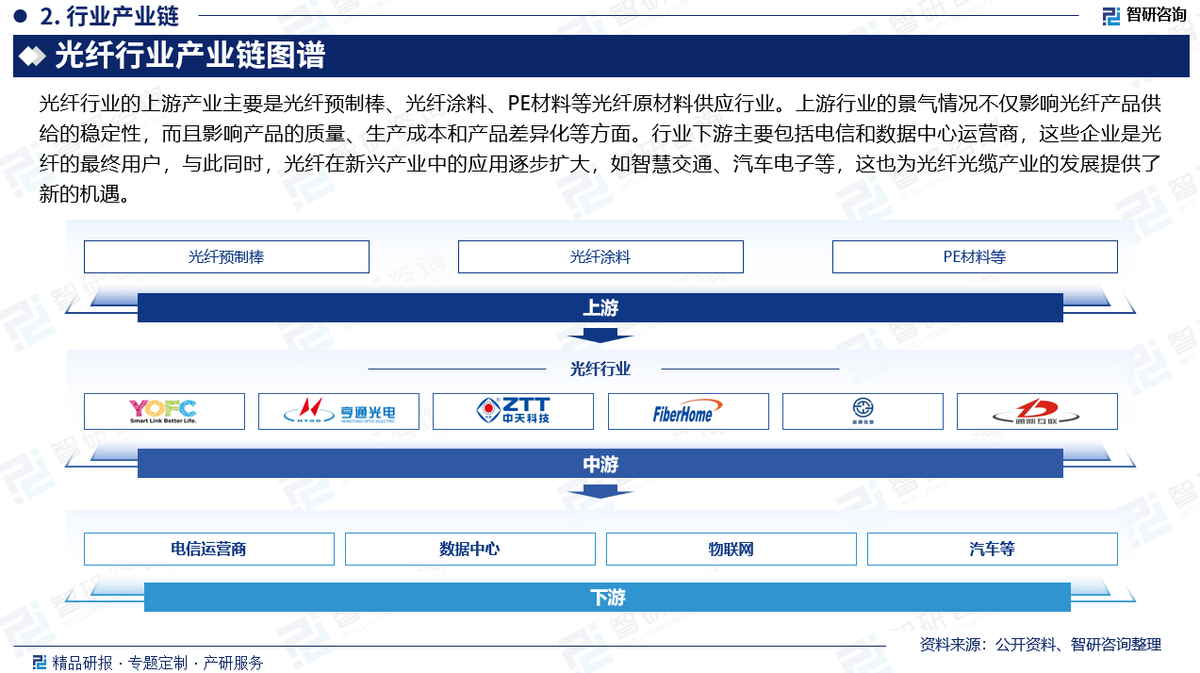Click the 电信运营商 box
Viewport: 1200px width, 673px height.
(x=209, y=549)
